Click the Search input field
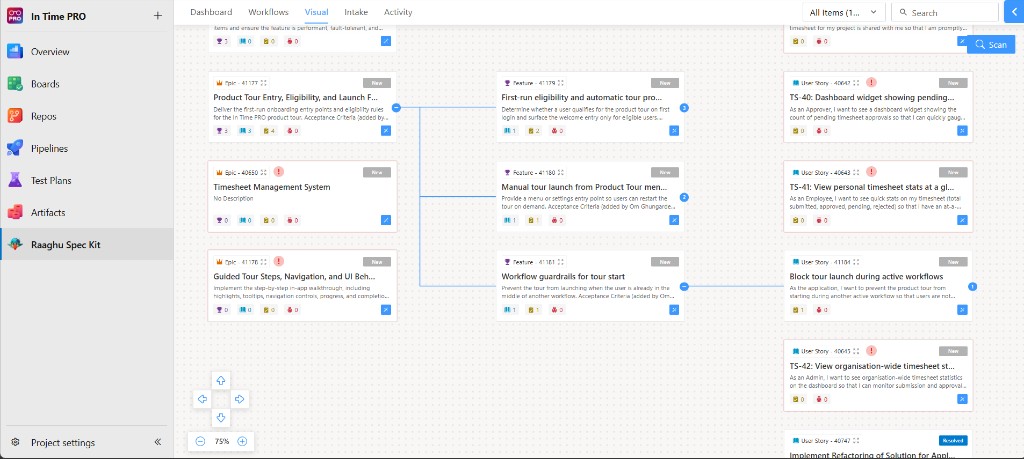 coord(944,12)
